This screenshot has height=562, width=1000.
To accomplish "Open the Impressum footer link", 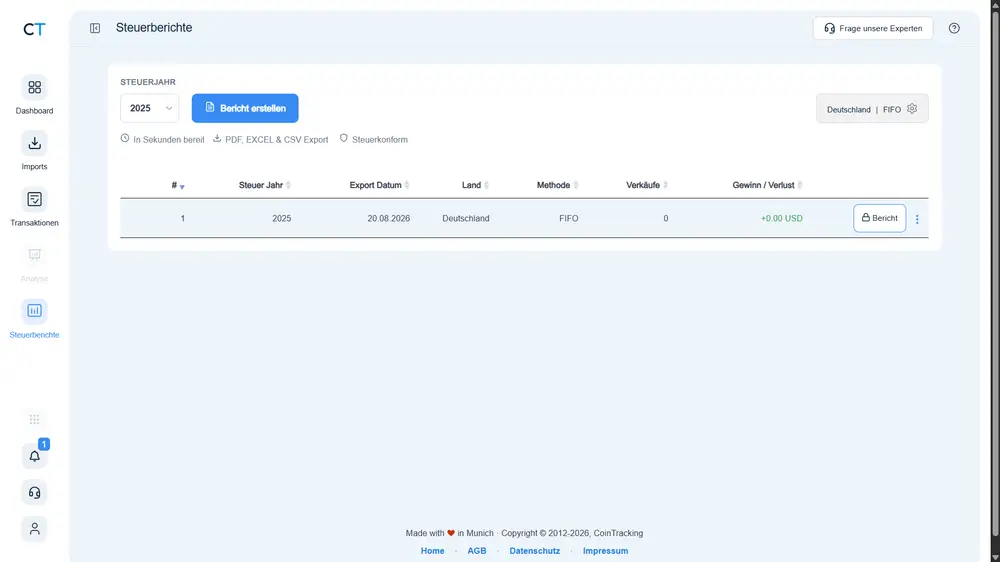I will 605,551.
